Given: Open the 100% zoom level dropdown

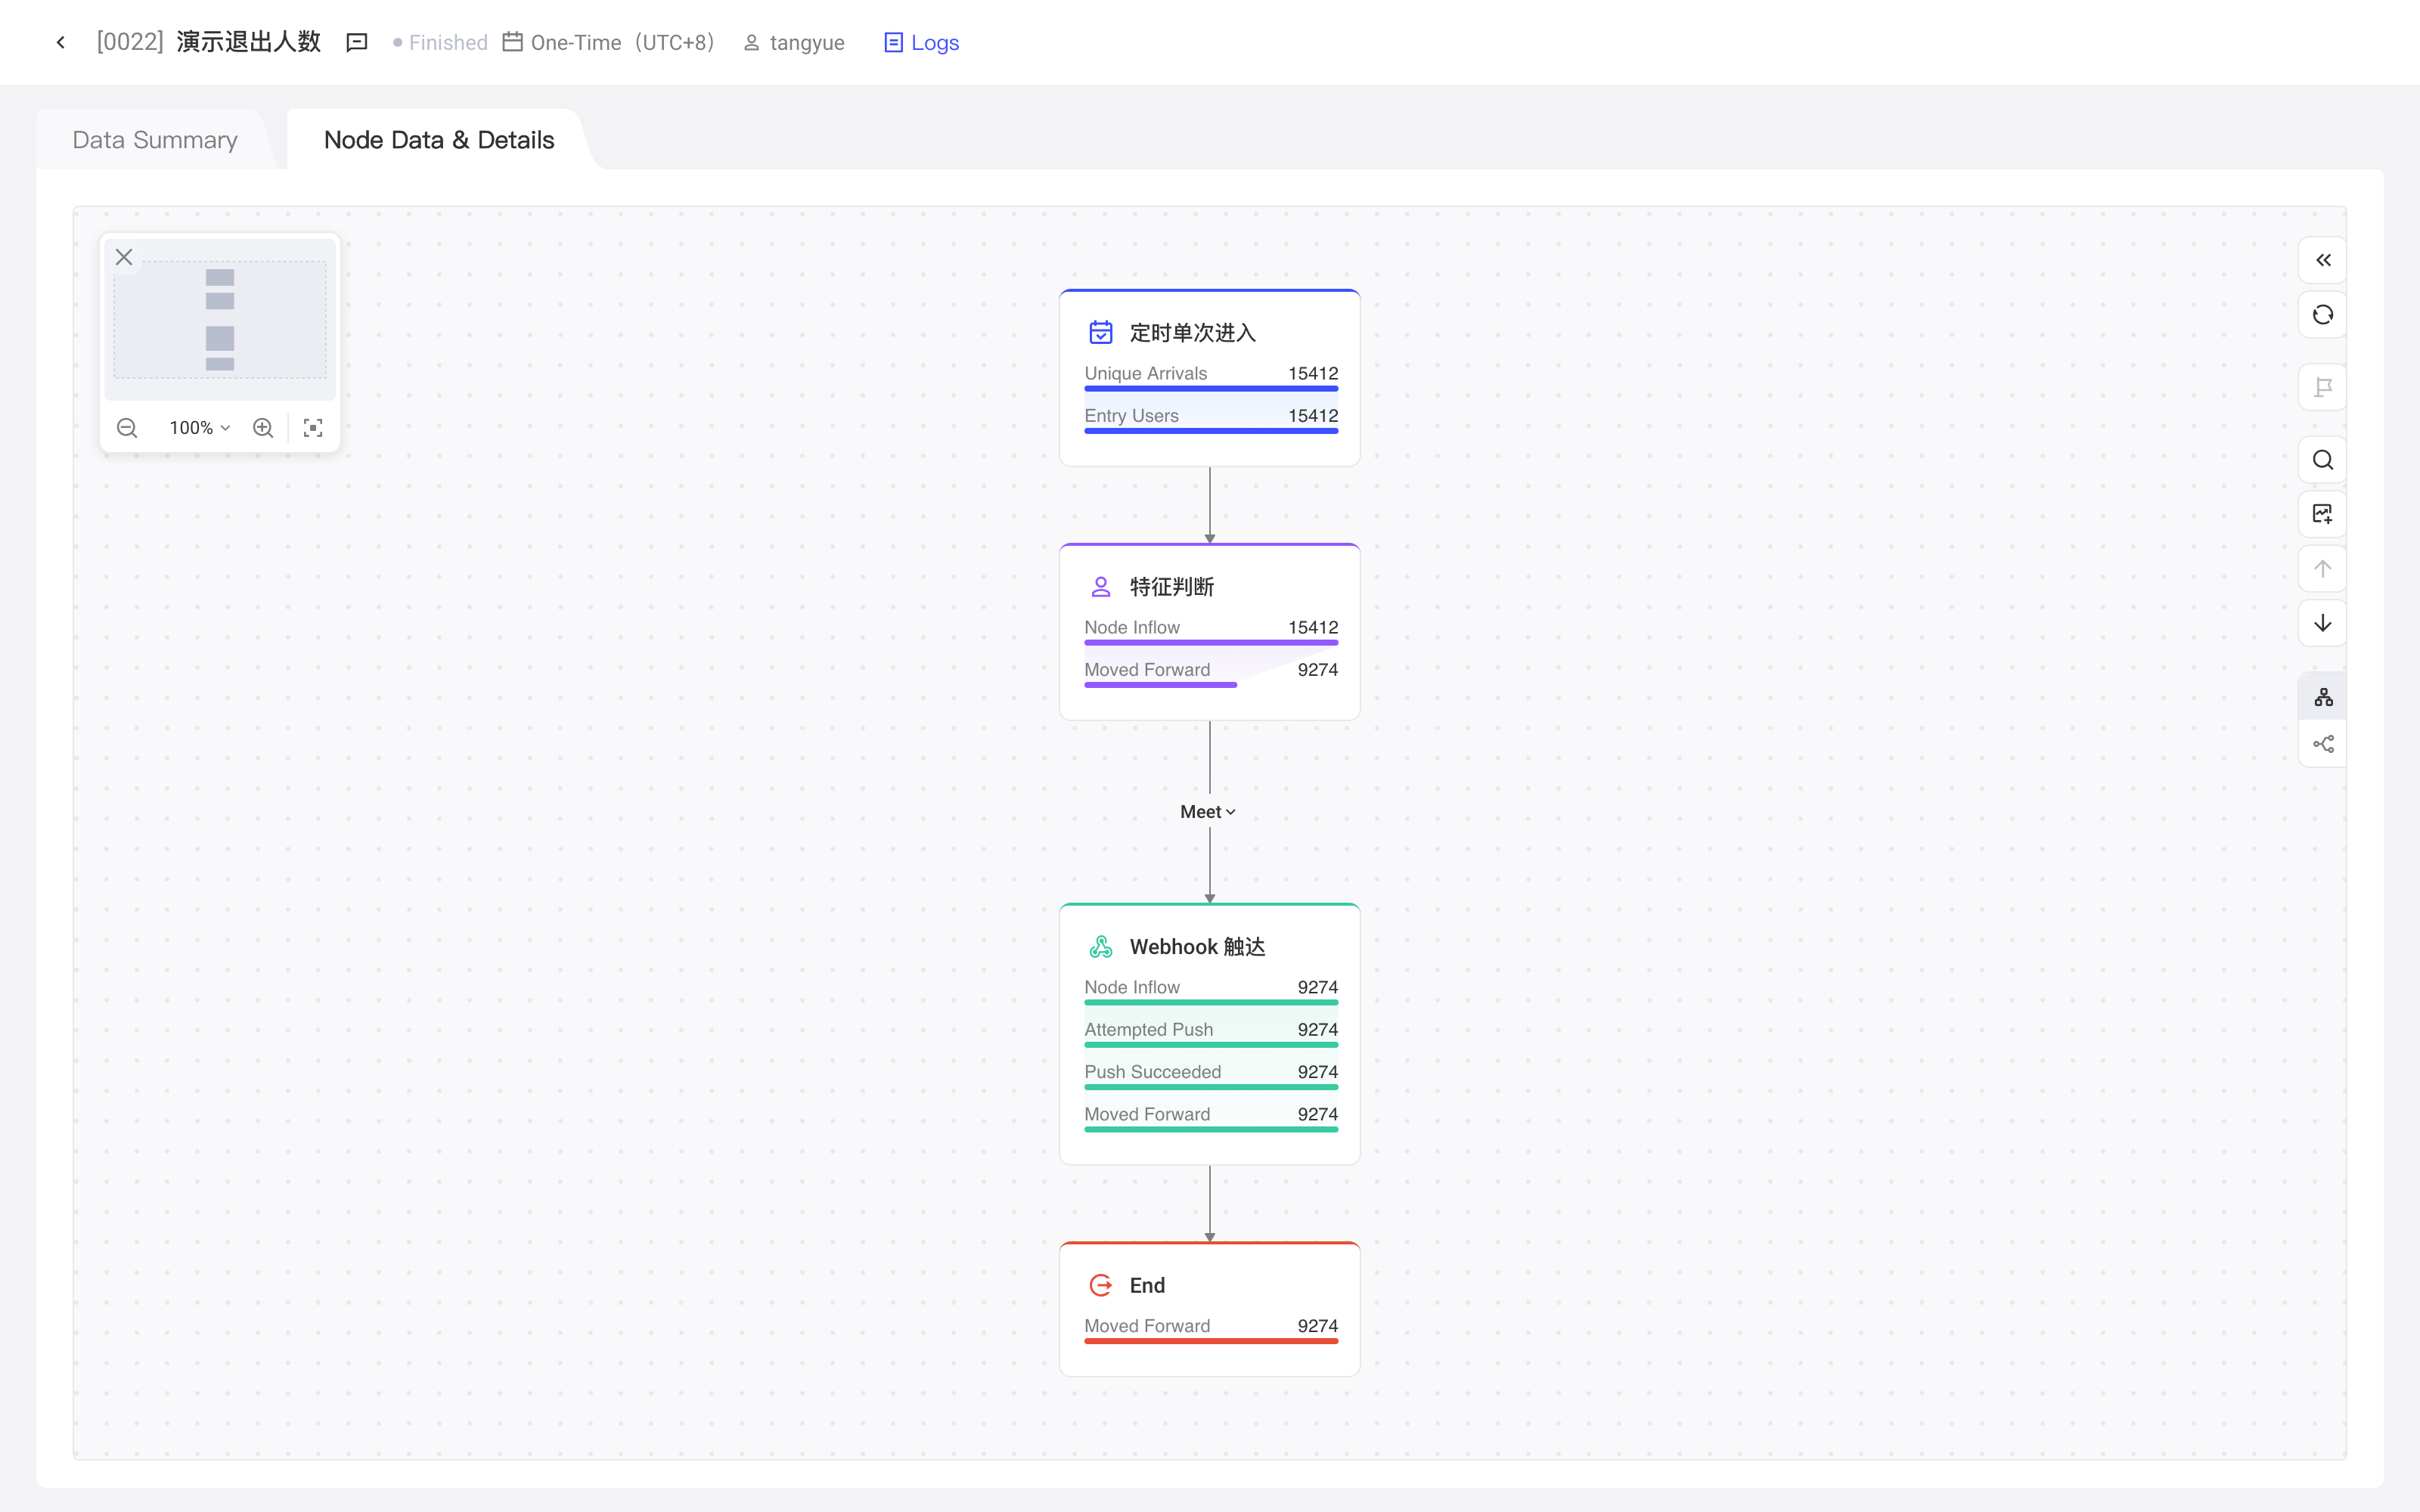Looking at the screenshot, I should [x=200, y=428].
